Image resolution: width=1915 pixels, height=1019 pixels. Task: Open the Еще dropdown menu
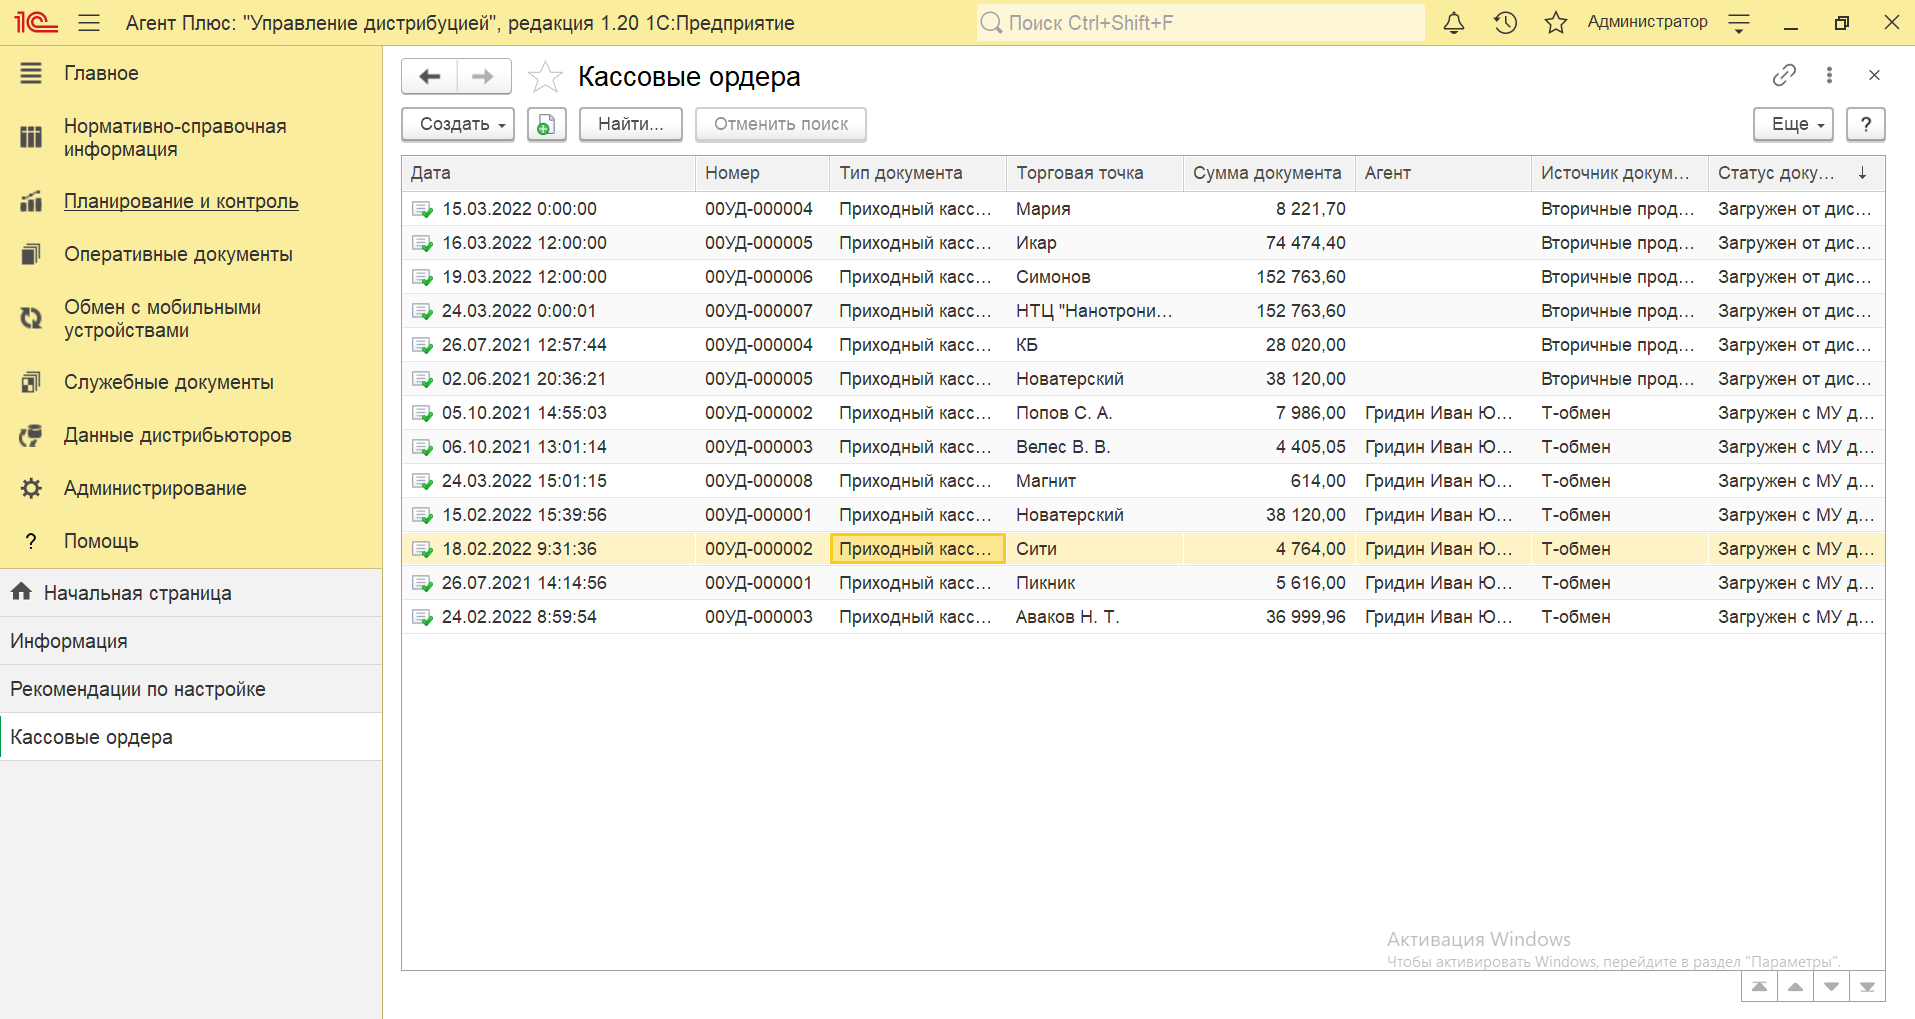tap(1793, 124)
